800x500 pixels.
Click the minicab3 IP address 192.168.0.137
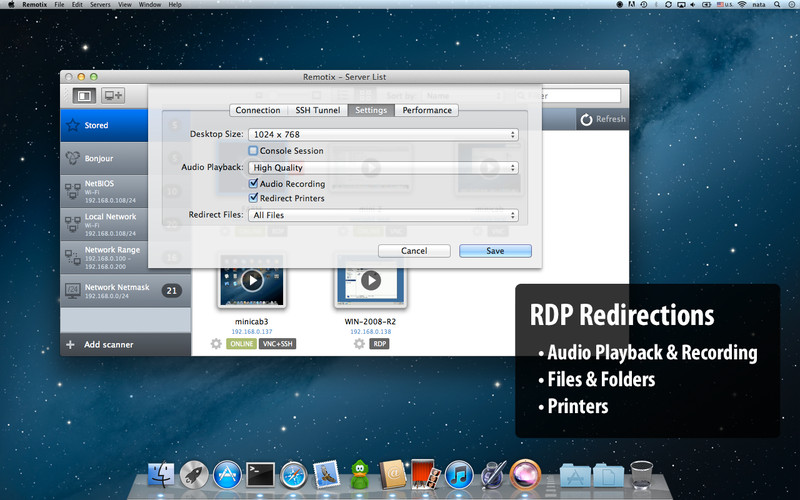pyautogui.click(x=252, y=332)
